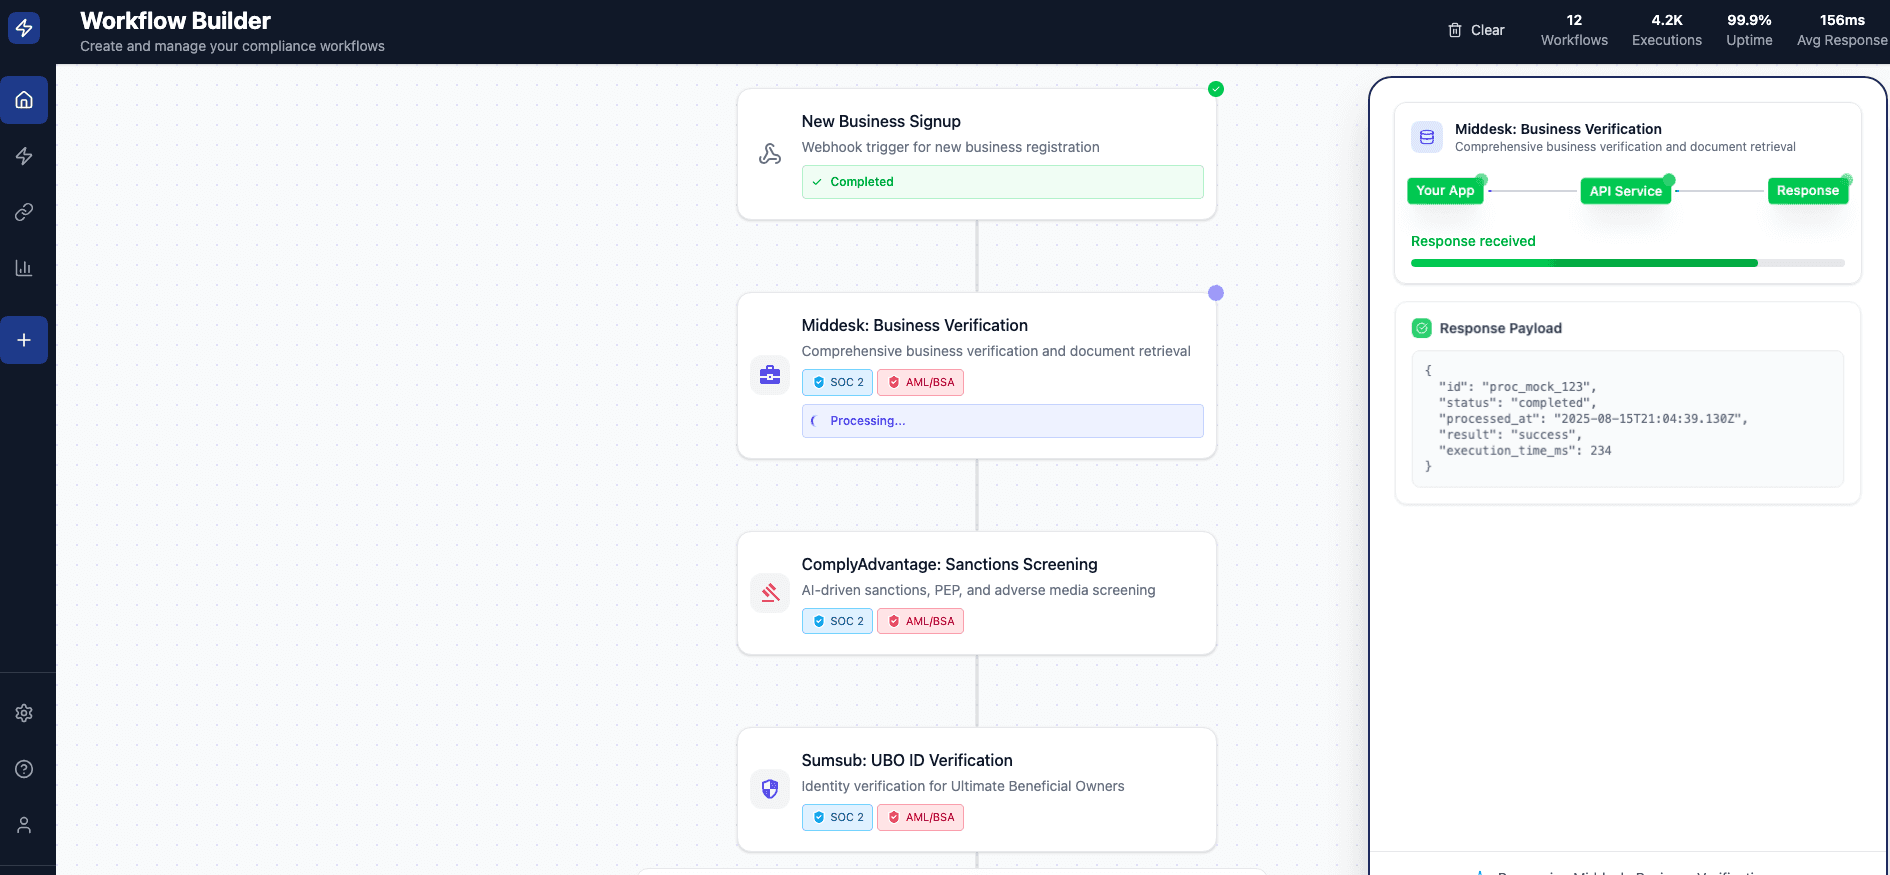Click the briefcase icon on Middesk node
This screenshot has width=1890, height=875.
click(x=770, y=375)
